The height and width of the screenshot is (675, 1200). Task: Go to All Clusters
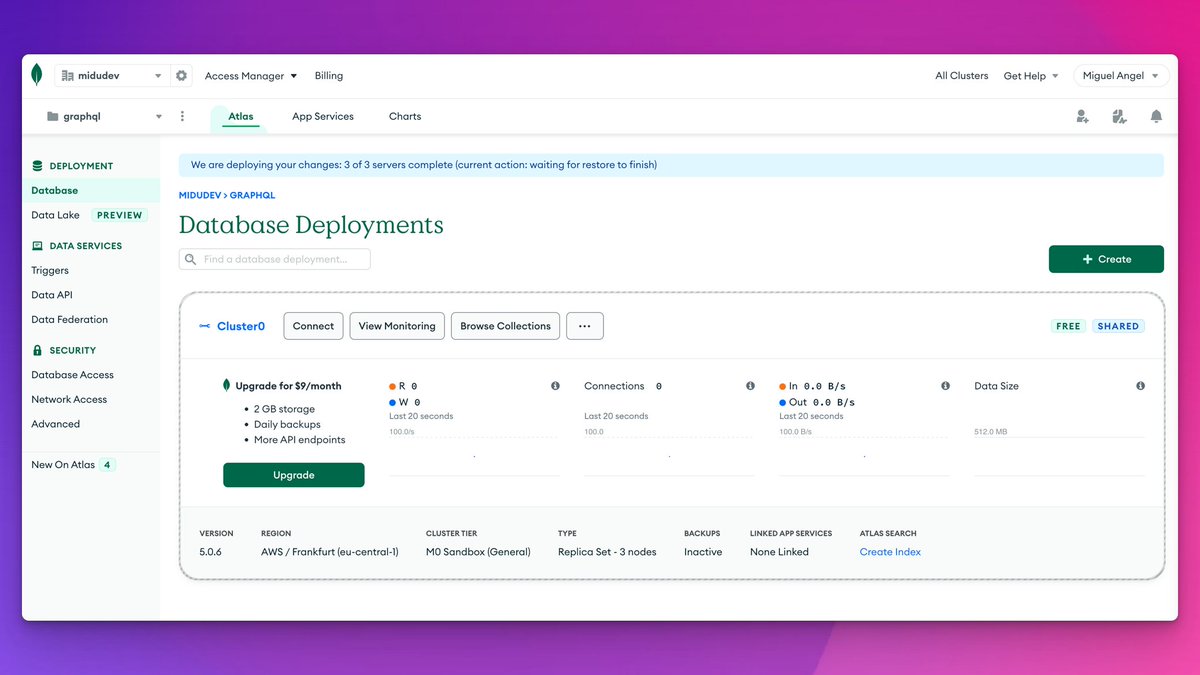coord(962,76)
